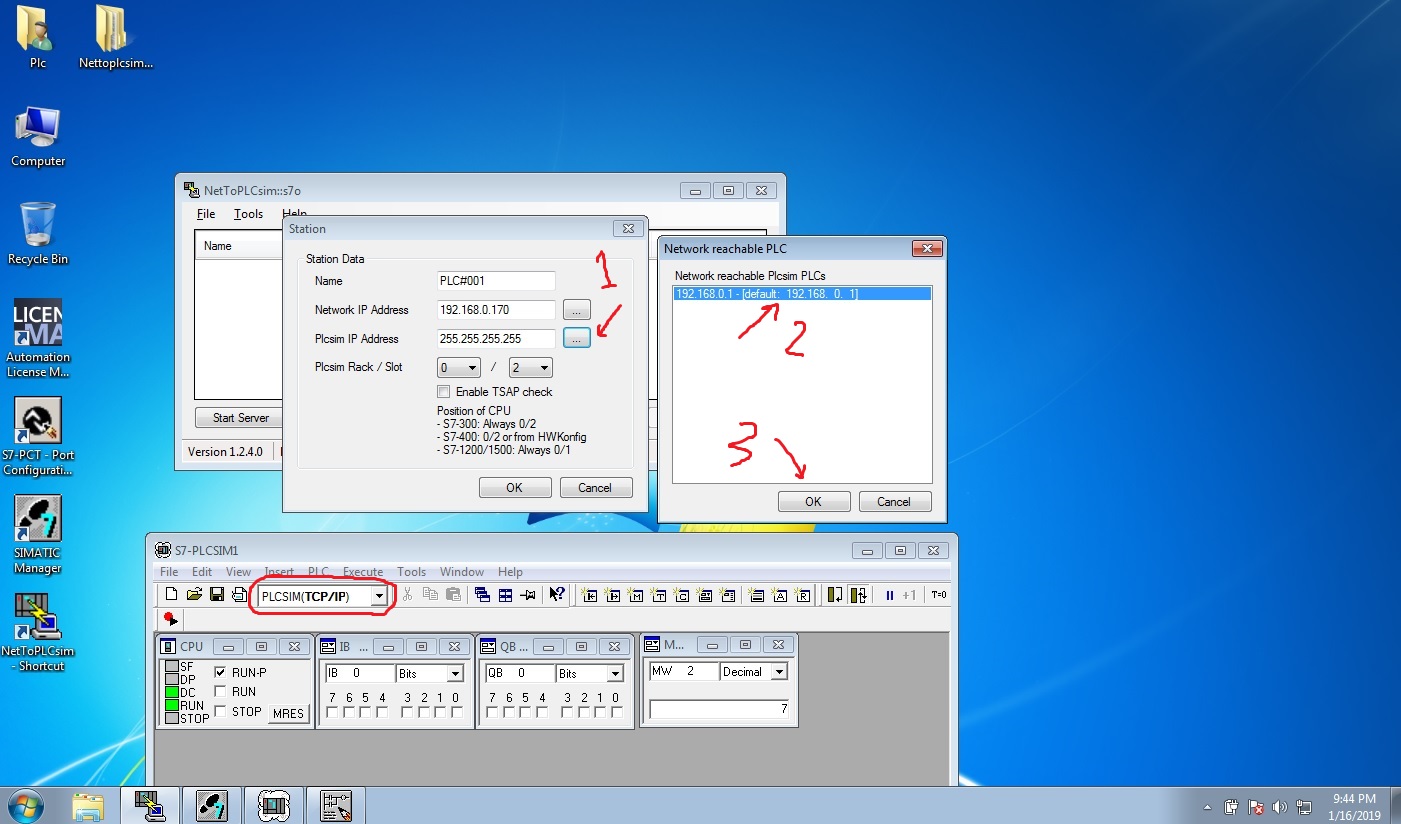Pause the simulation with the pause icon
1401x824 pixels.
(889, 595)
